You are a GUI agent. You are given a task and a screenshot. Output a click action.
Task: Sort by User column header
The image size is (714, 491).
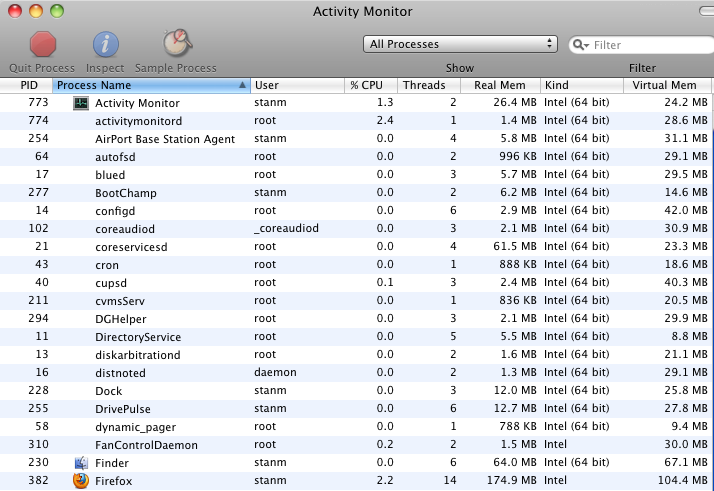click(x=297, y=85)
